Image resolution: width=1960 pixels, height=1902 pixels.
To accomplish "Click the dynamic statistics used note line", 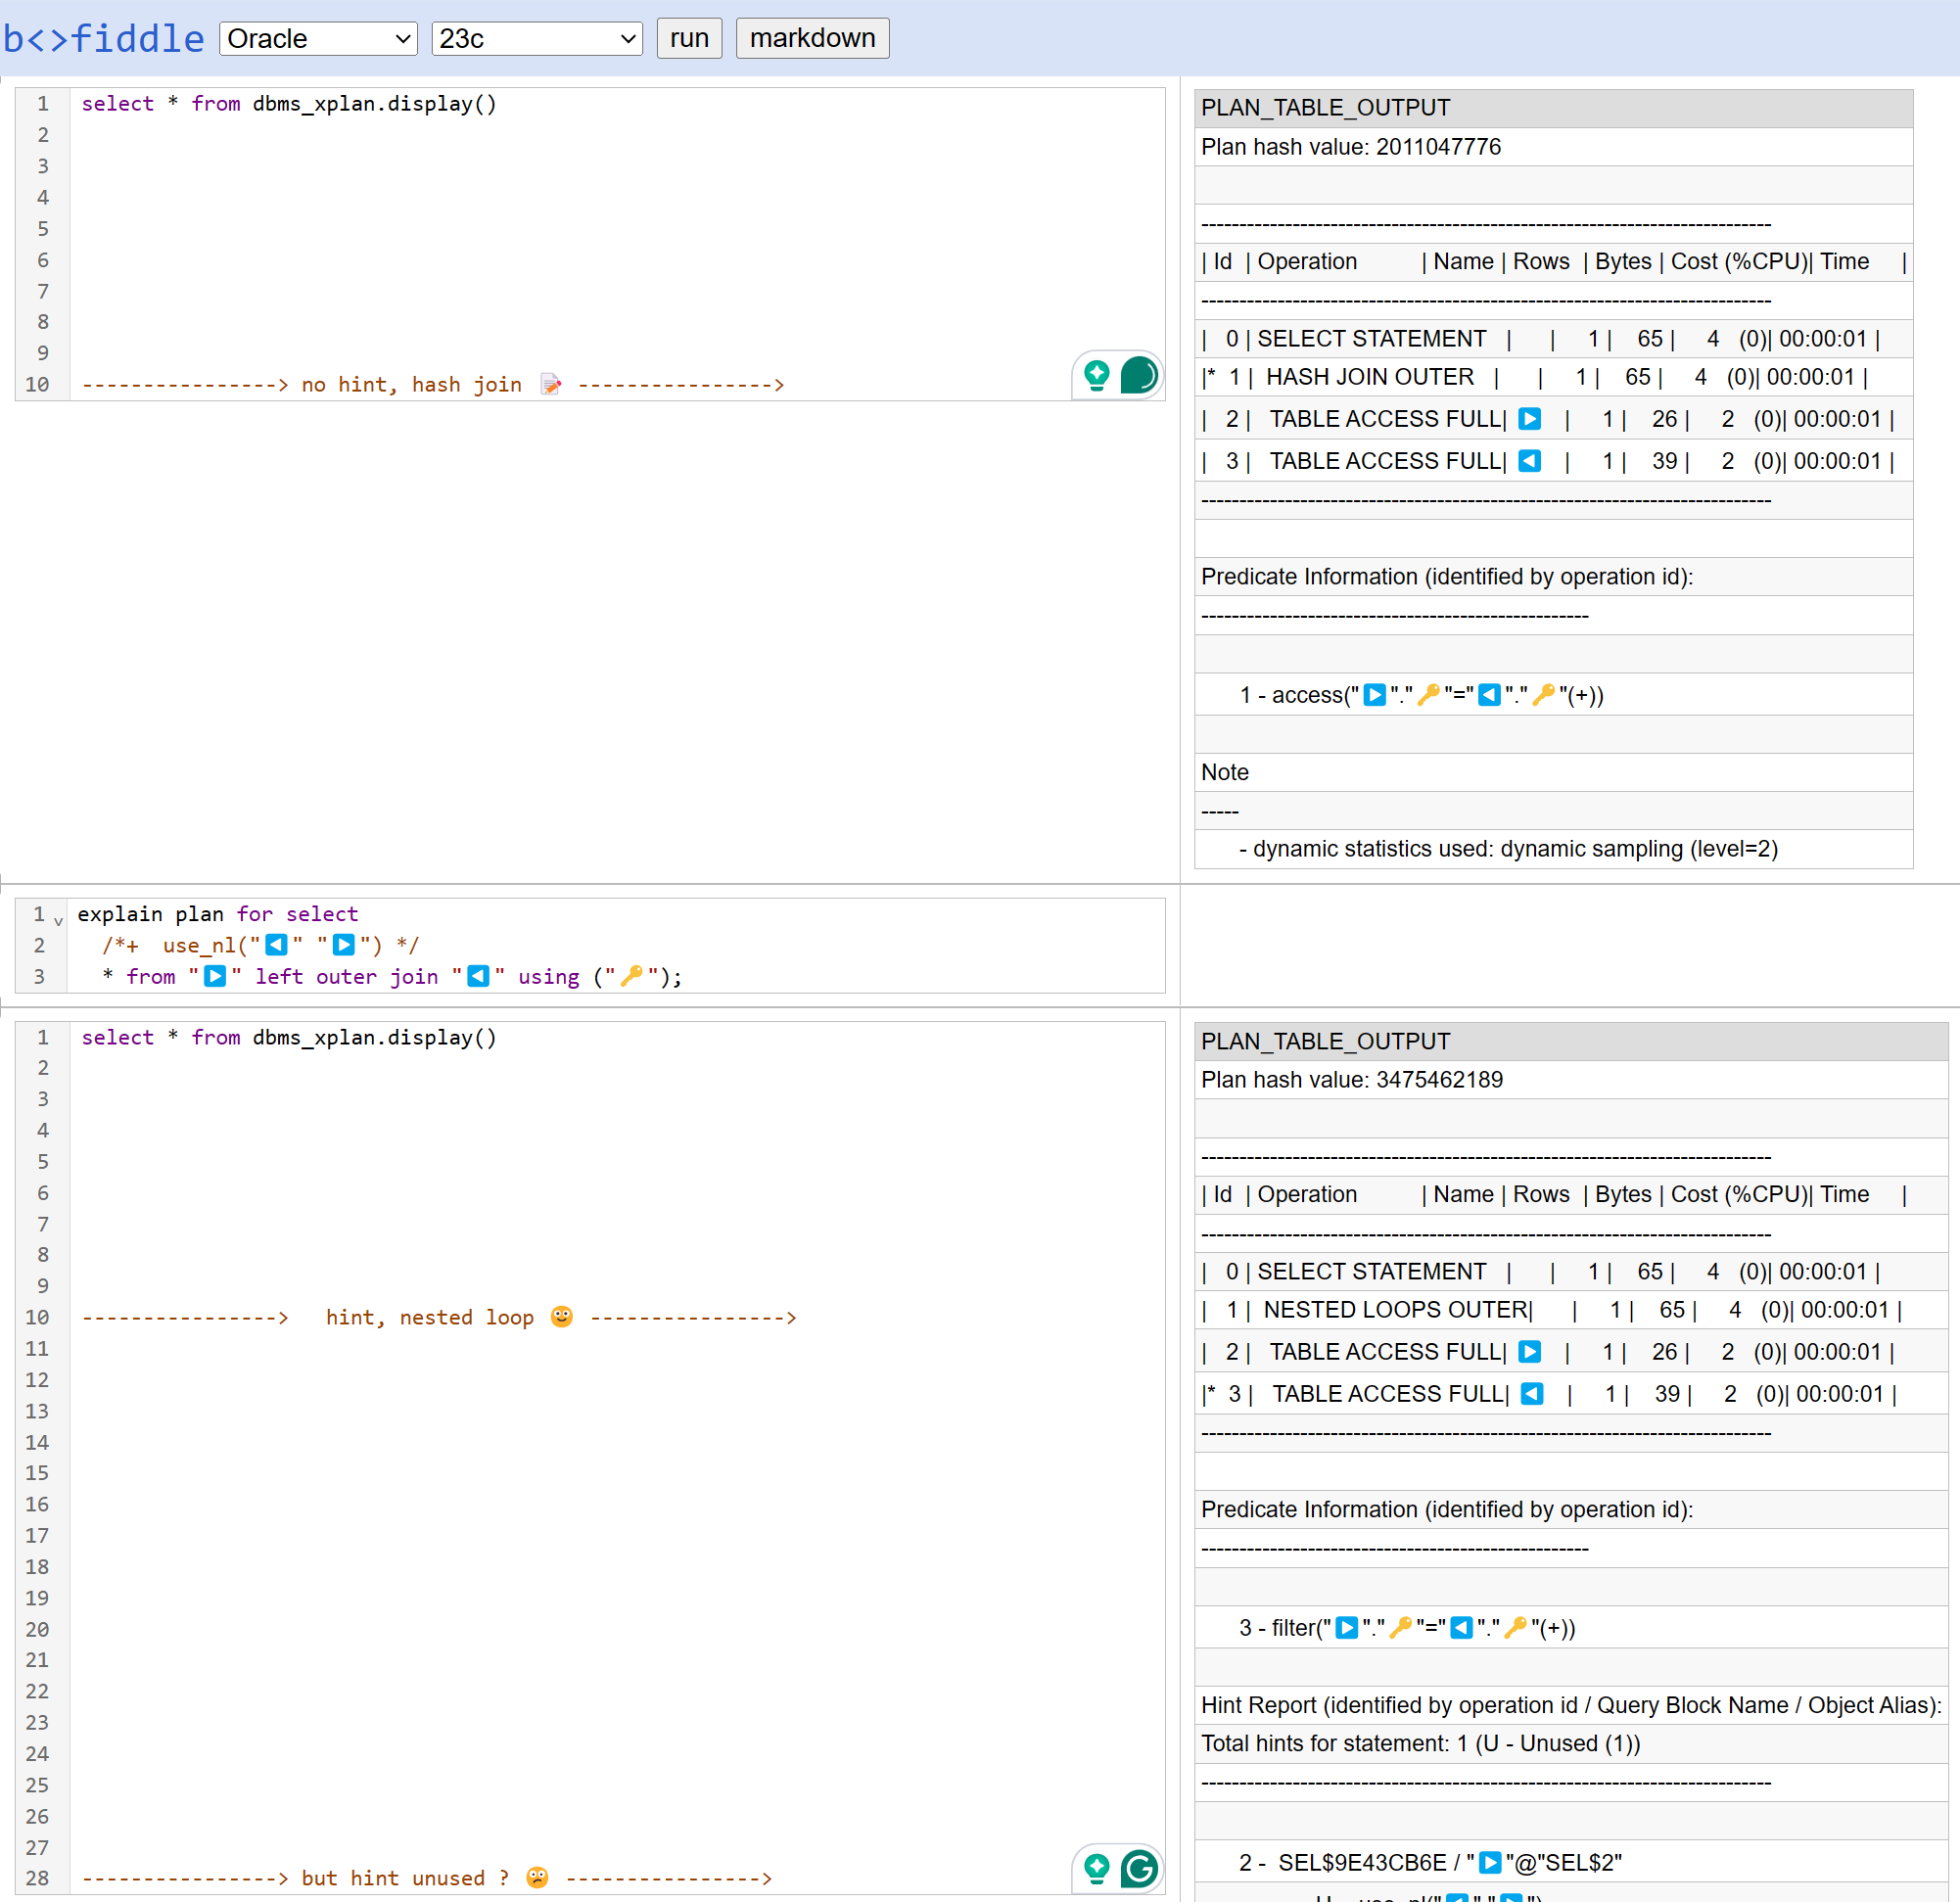I will click(x=1553, y=849).
